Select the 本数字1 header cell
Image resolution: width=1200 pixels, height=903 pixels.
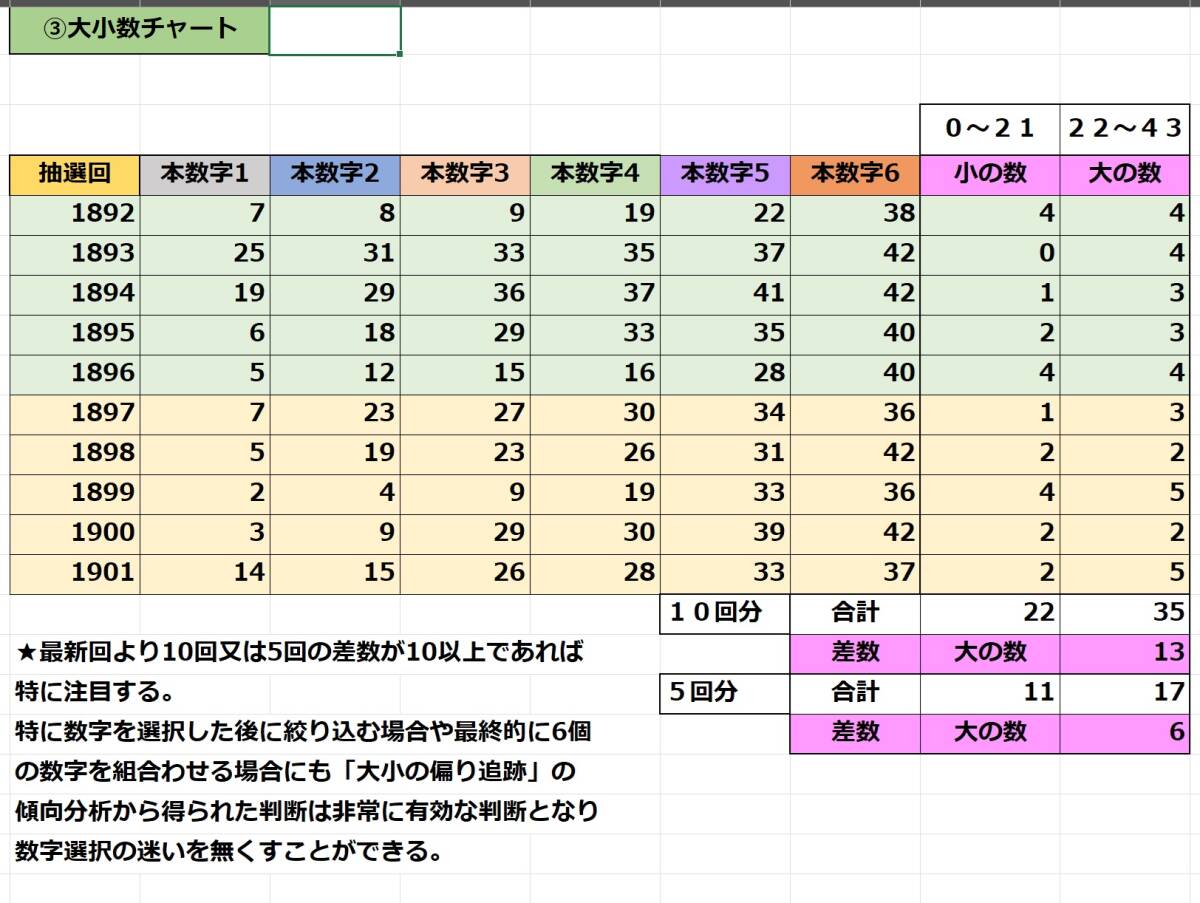204,174
